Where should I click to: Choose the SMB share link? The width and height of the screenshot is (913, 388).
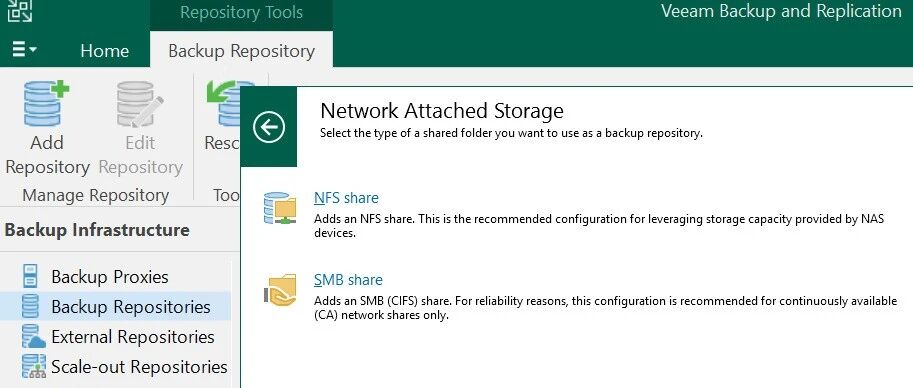348,280
